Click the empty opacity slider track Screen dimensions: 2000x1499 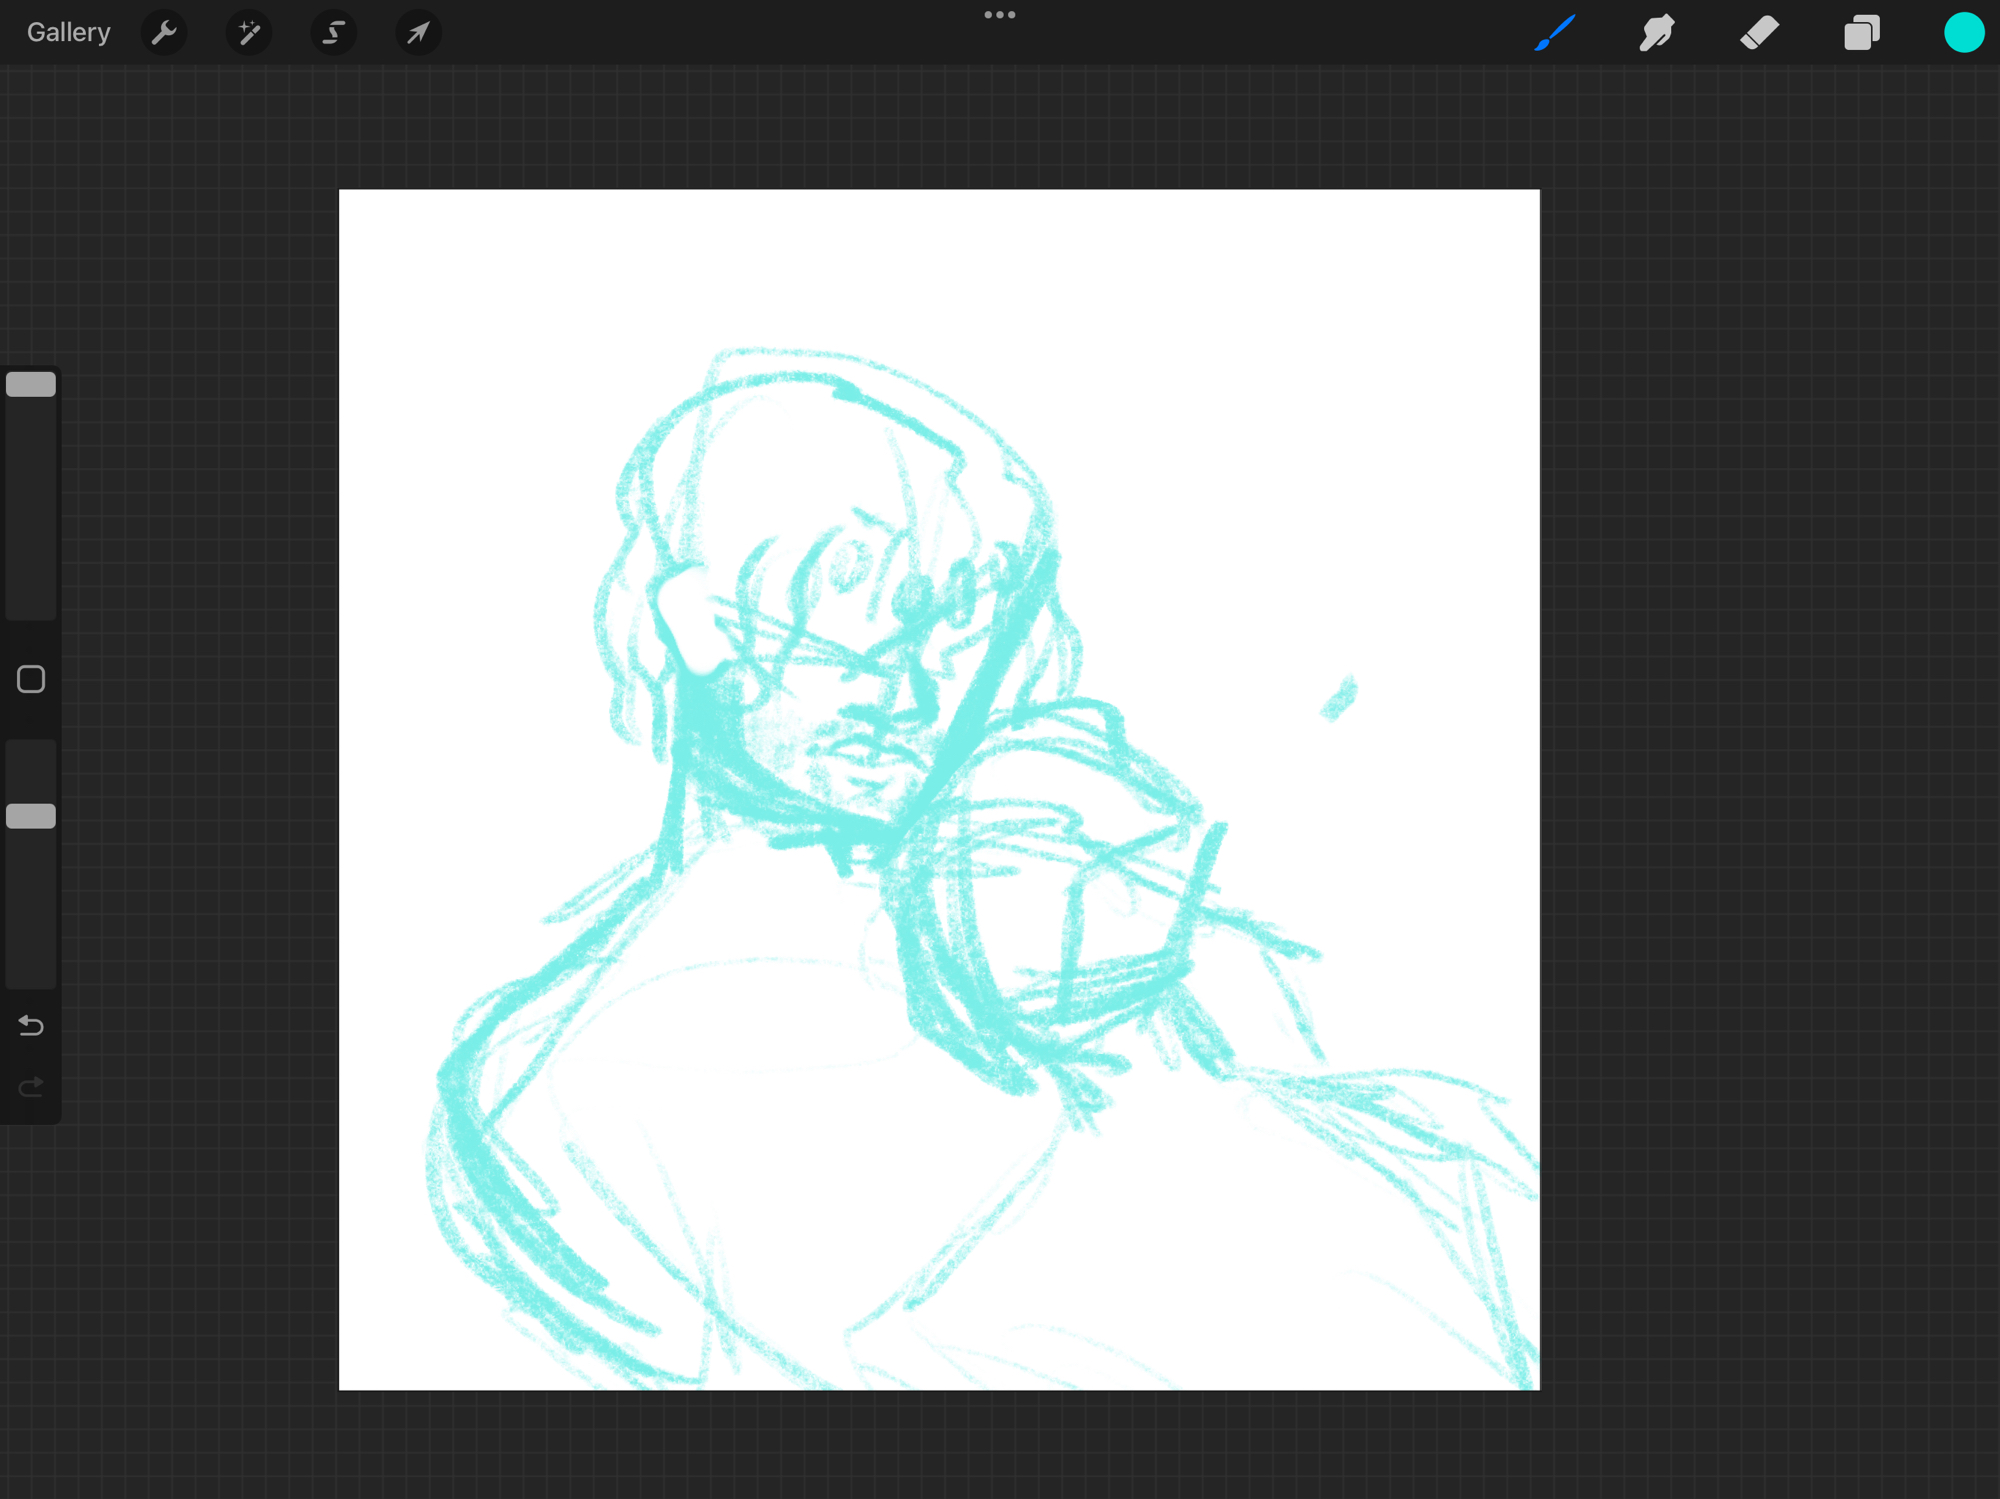pyautogui.click(x=31, y=910)
